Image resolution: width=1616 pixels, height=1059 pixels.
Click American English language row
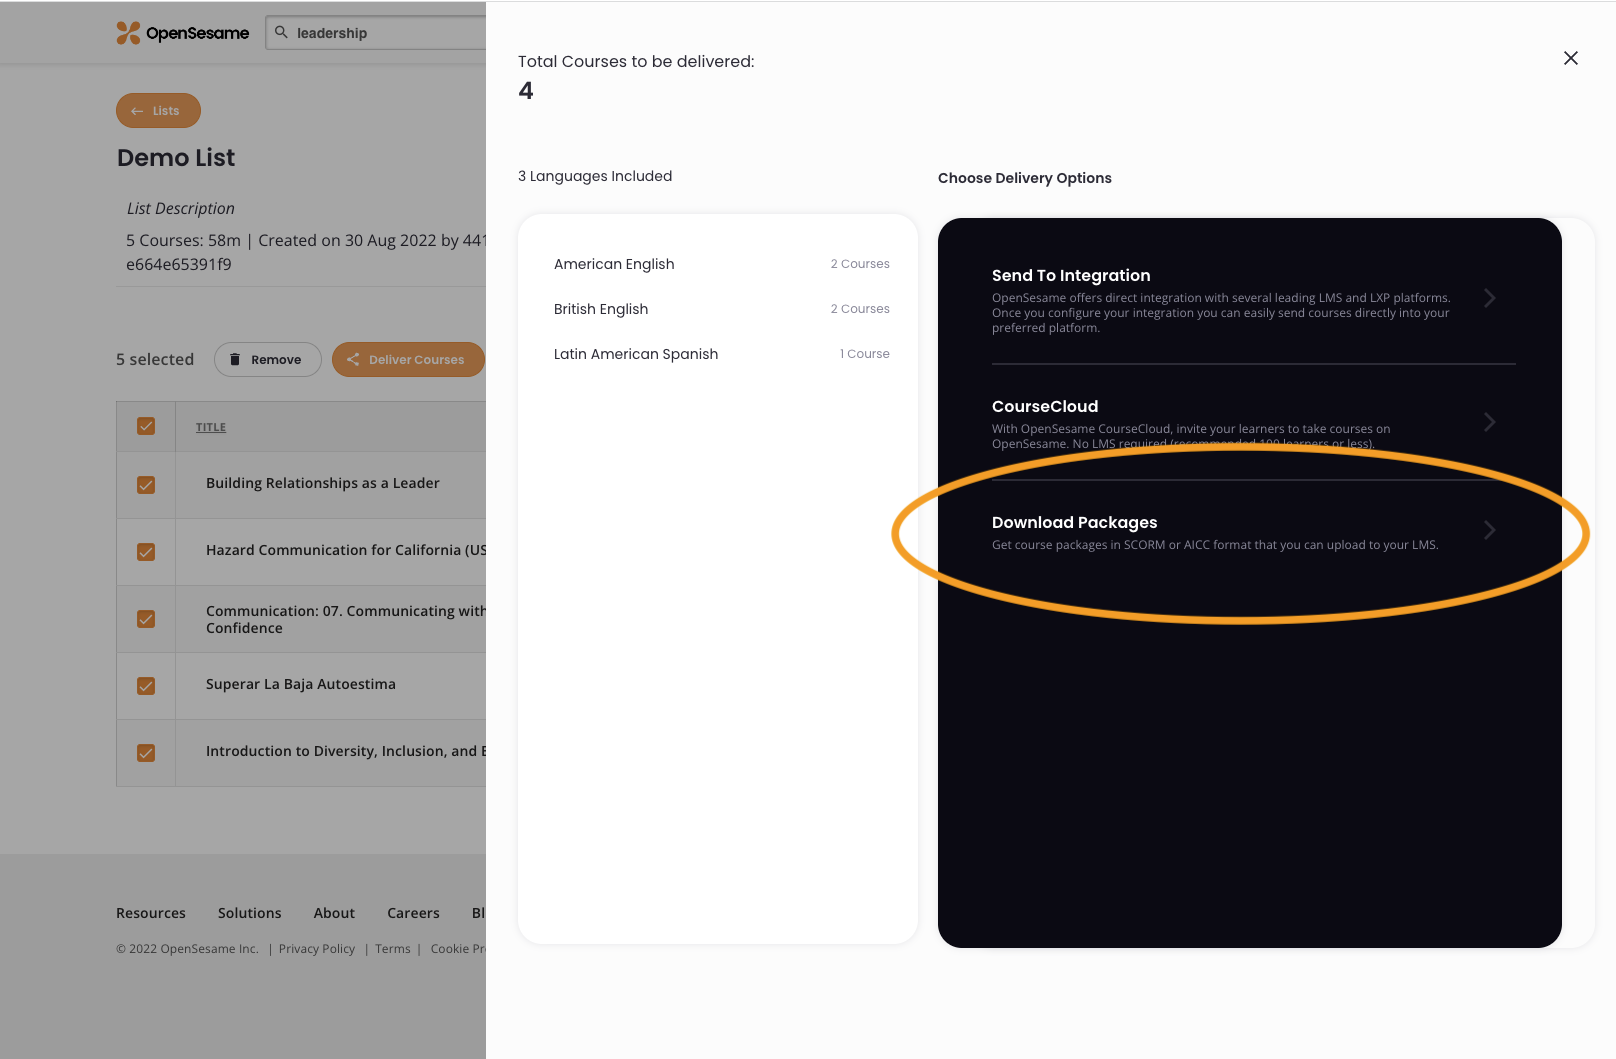pos(721,264)
